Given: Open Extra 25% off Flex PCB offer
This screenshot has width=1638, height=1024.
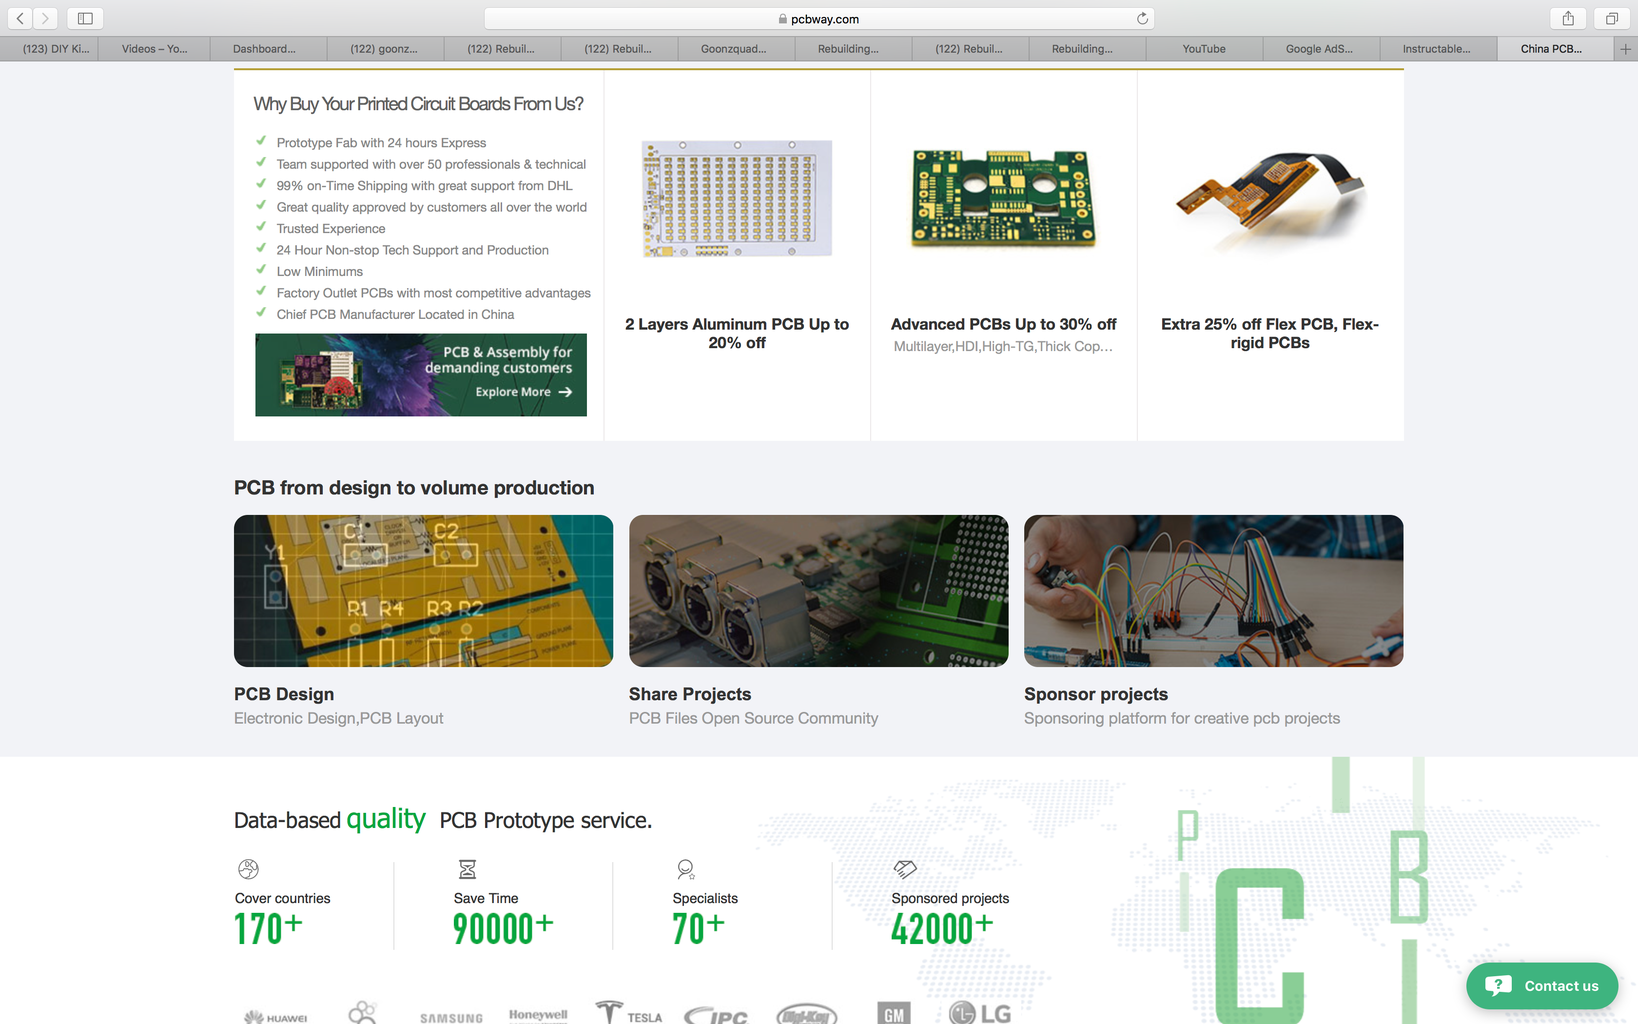Looking at the screenshot, I should 1270,333.
